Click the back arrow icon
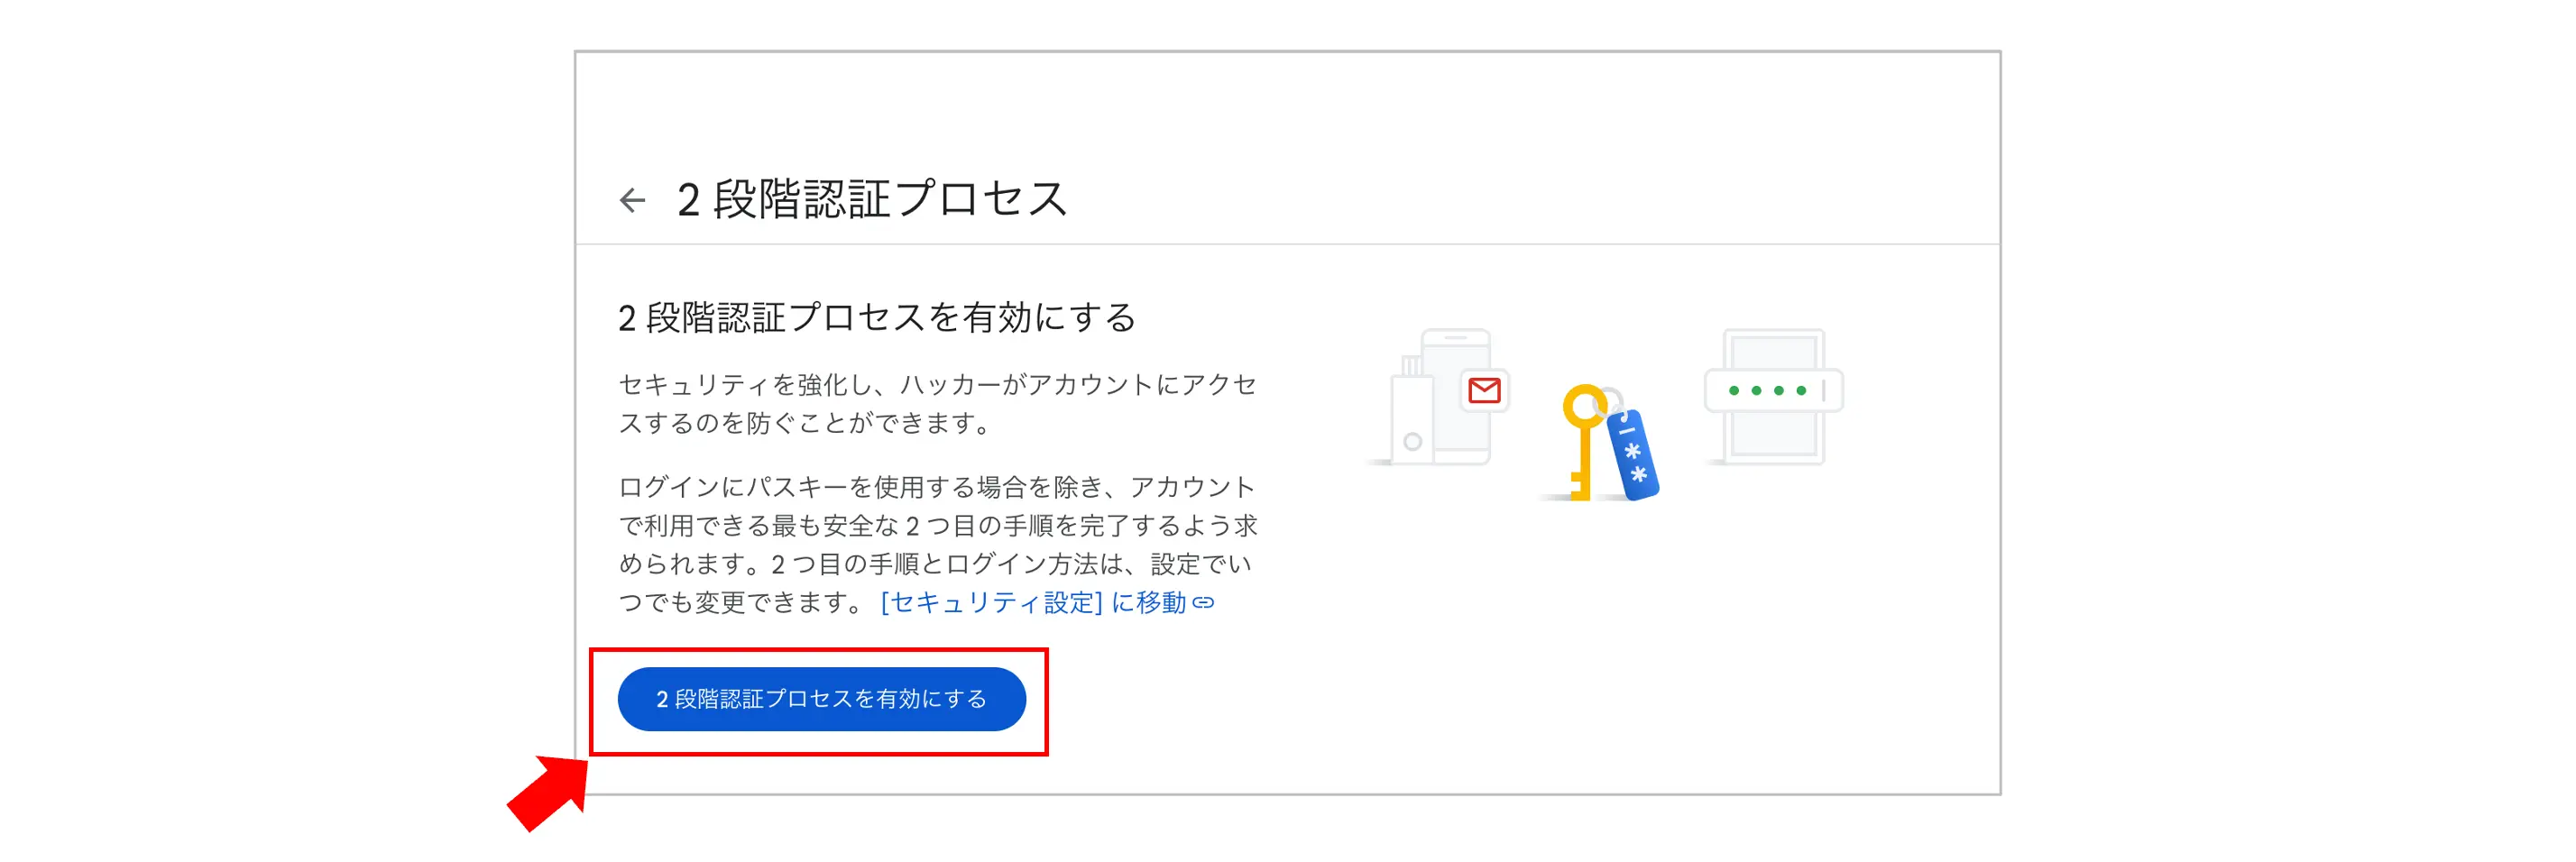 632,200
